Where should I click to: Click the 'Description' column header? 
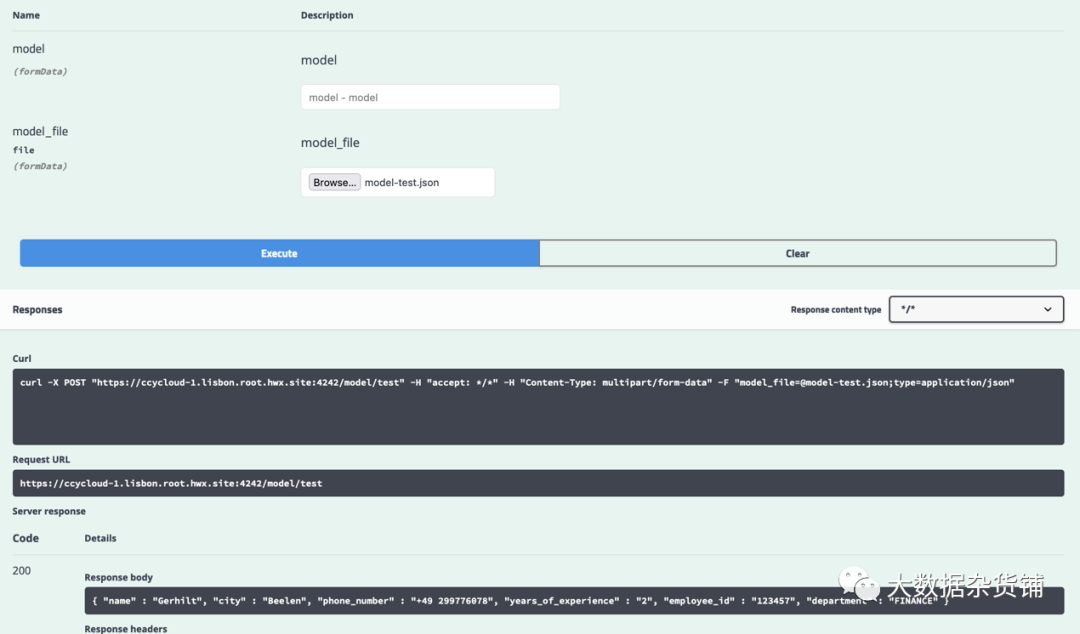(326, 15)
